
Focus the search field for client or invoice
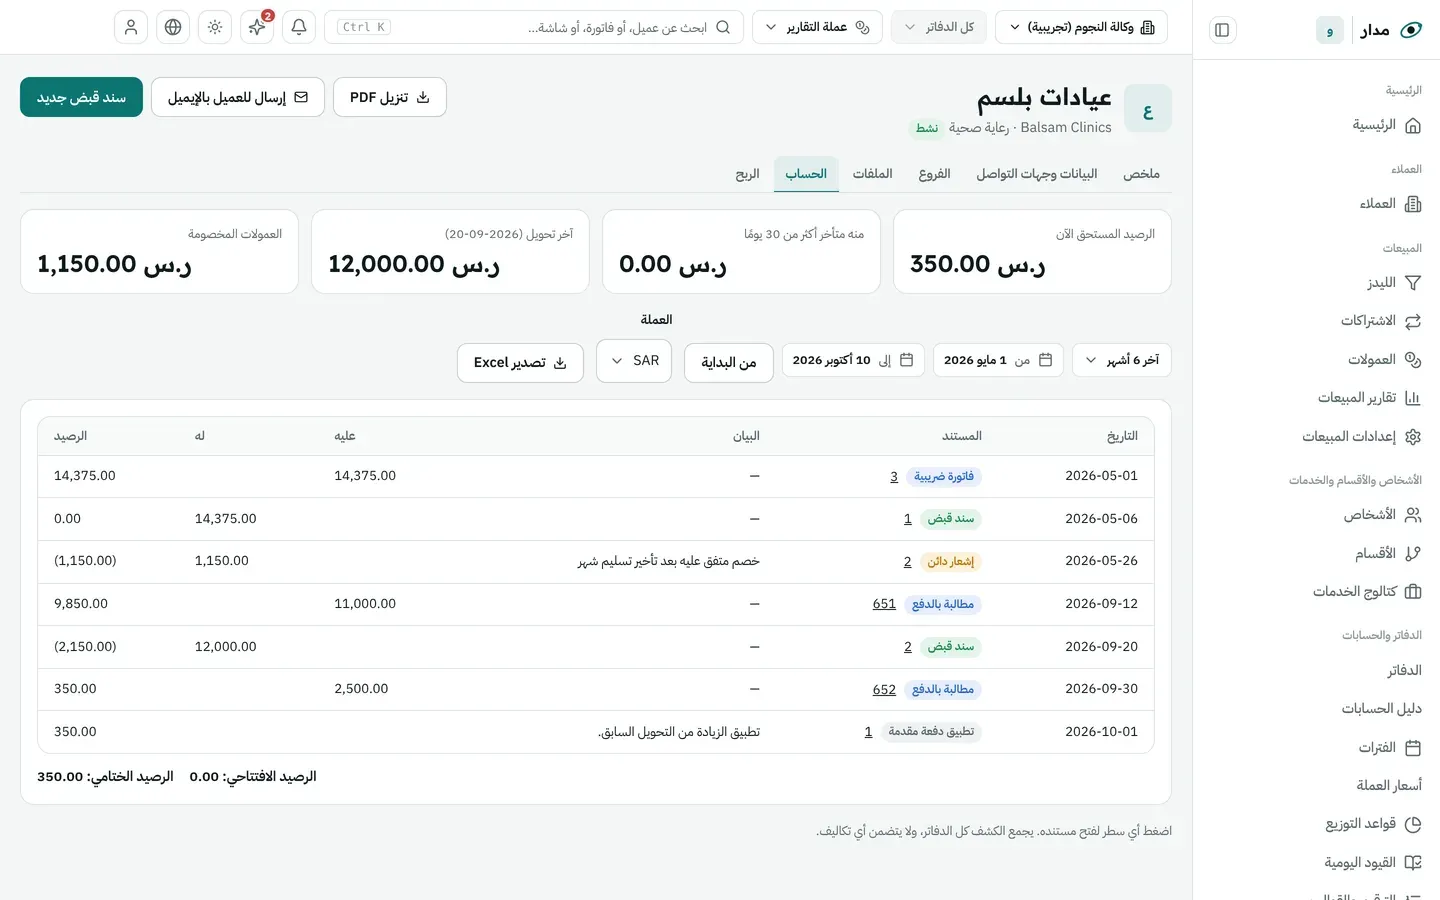pos(534,27)
